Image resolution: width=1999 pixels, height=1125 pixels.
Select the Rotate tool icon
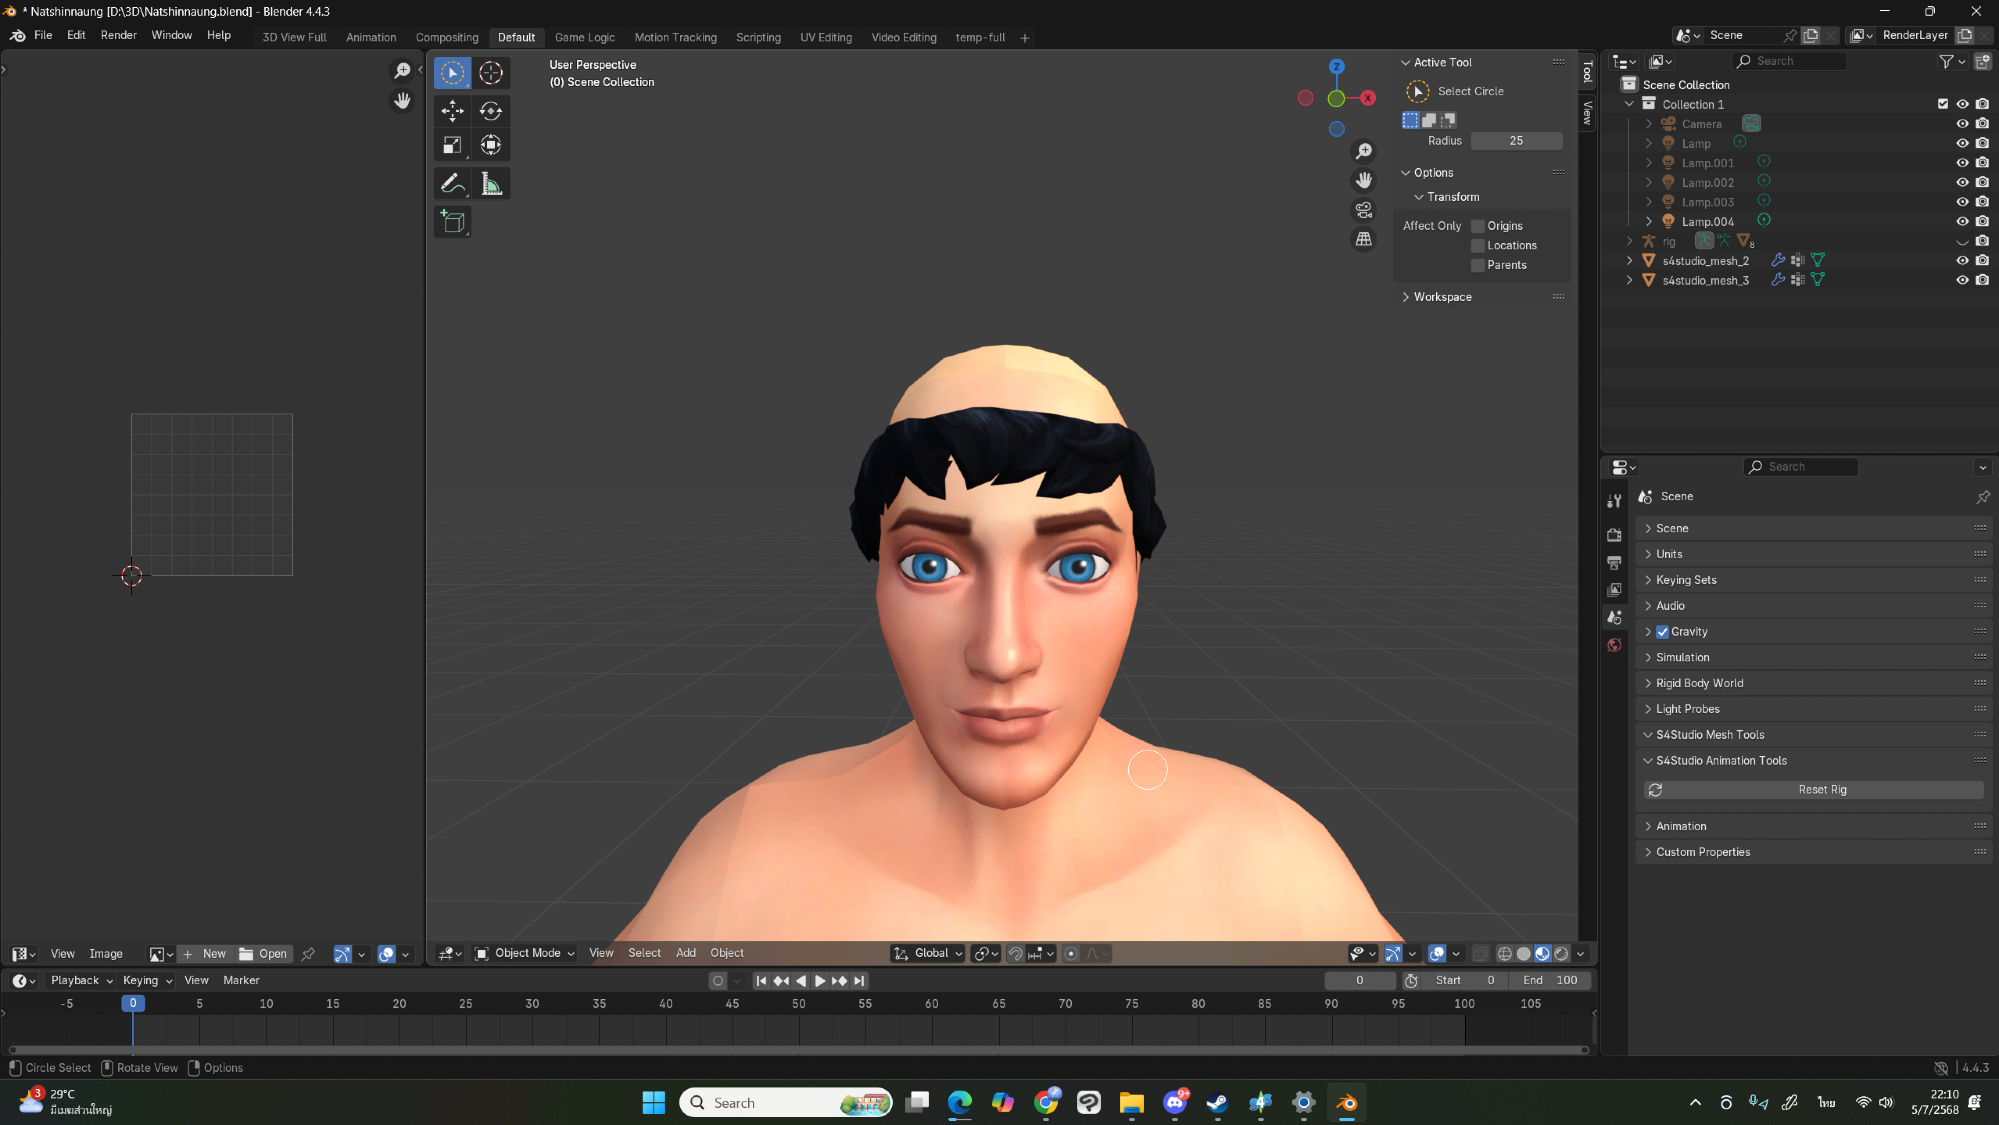490,110
